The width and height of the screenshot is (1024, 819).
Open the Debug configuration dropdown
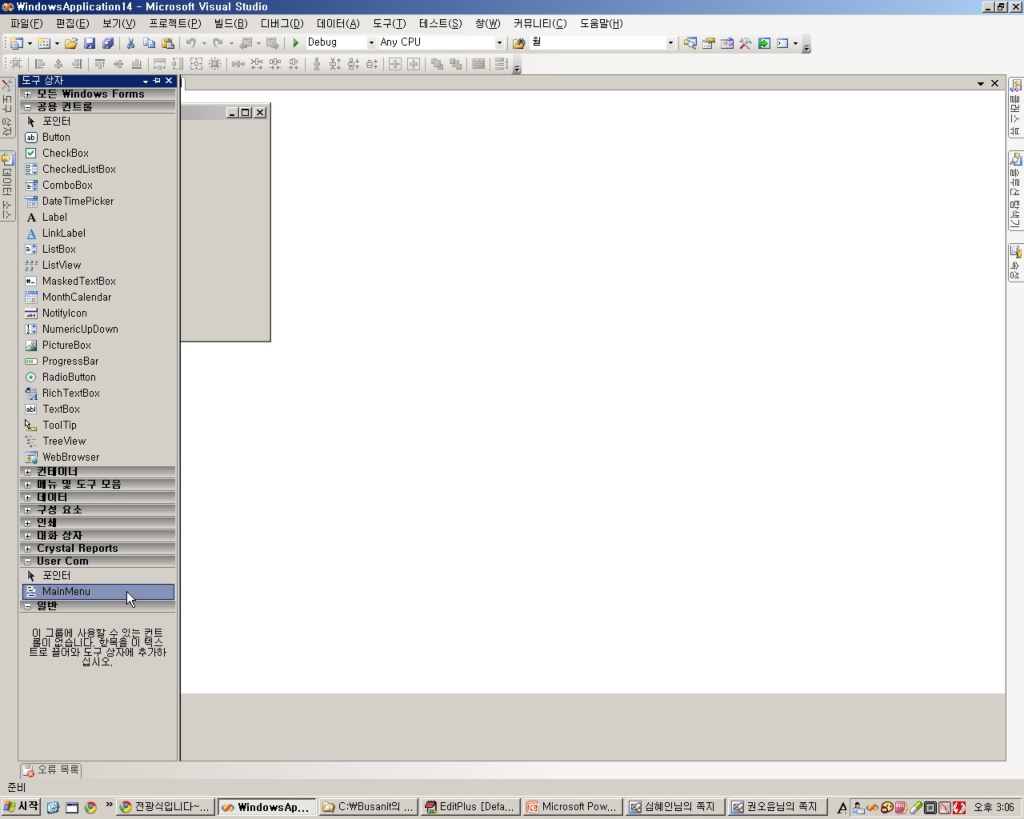tap(371, 42)
